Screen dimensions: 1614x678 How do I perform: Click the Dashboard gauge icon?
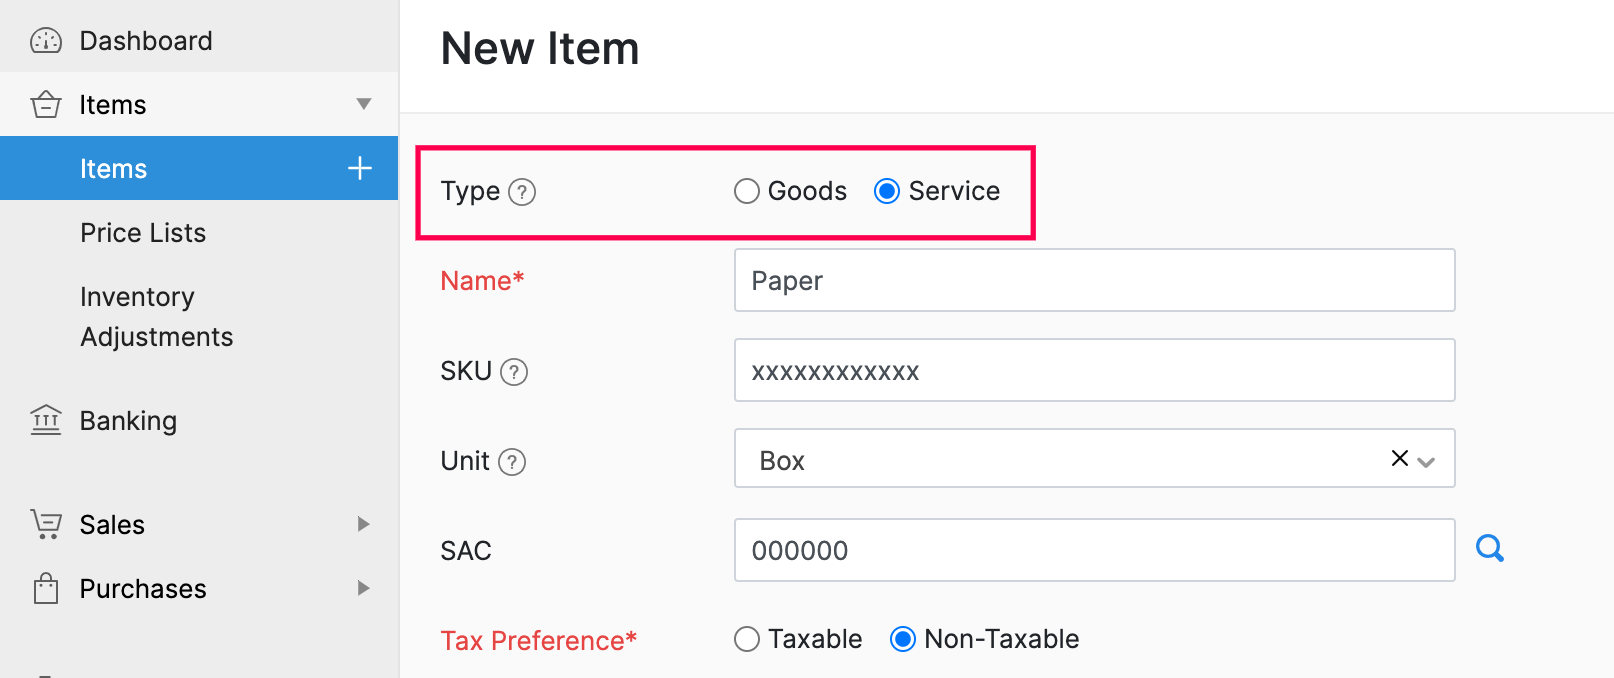[x=46, y=41]
